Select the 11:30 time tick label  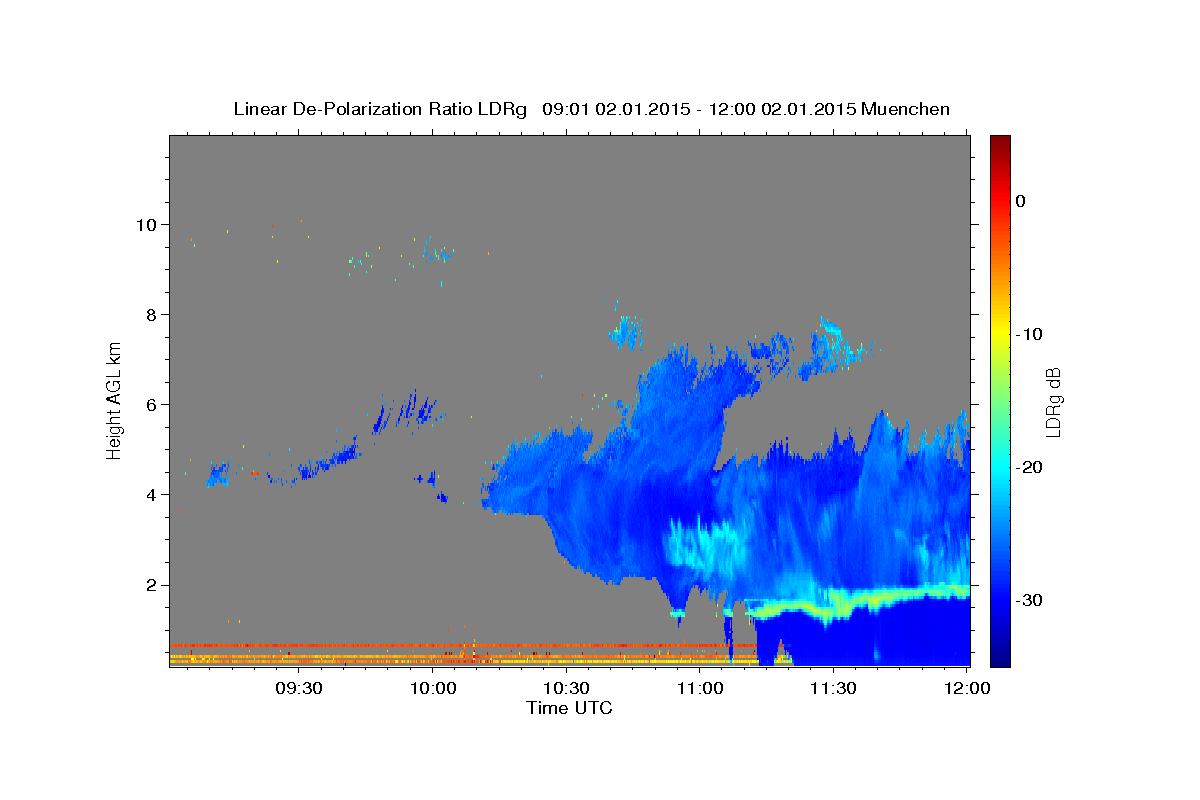(833, 688)
